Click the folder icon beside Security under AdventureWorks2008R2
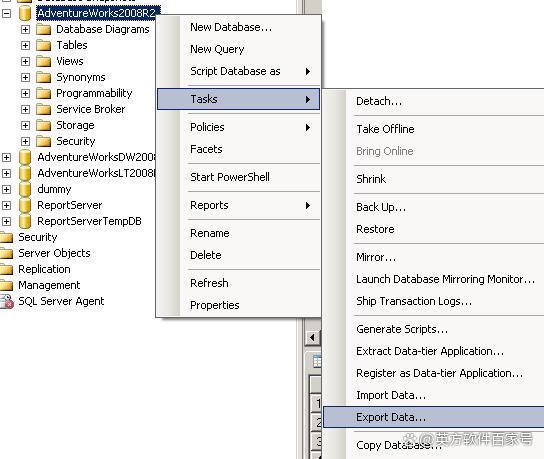 click(44, 141)
